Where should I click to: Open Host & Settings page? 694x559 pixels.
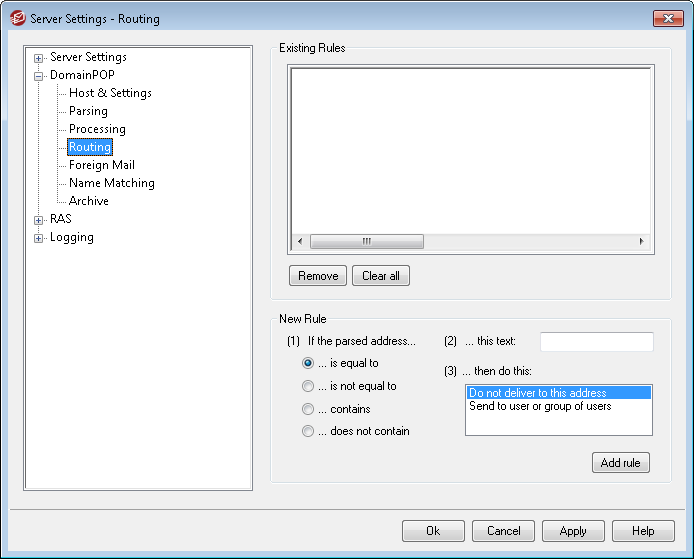(x=110, y=93)
